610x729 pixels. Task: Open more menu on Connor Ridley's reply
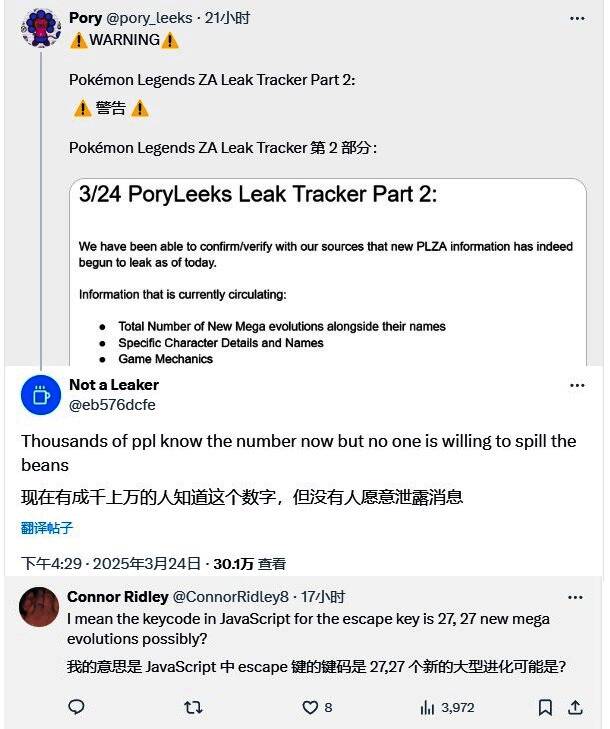(x=575, y=597)
